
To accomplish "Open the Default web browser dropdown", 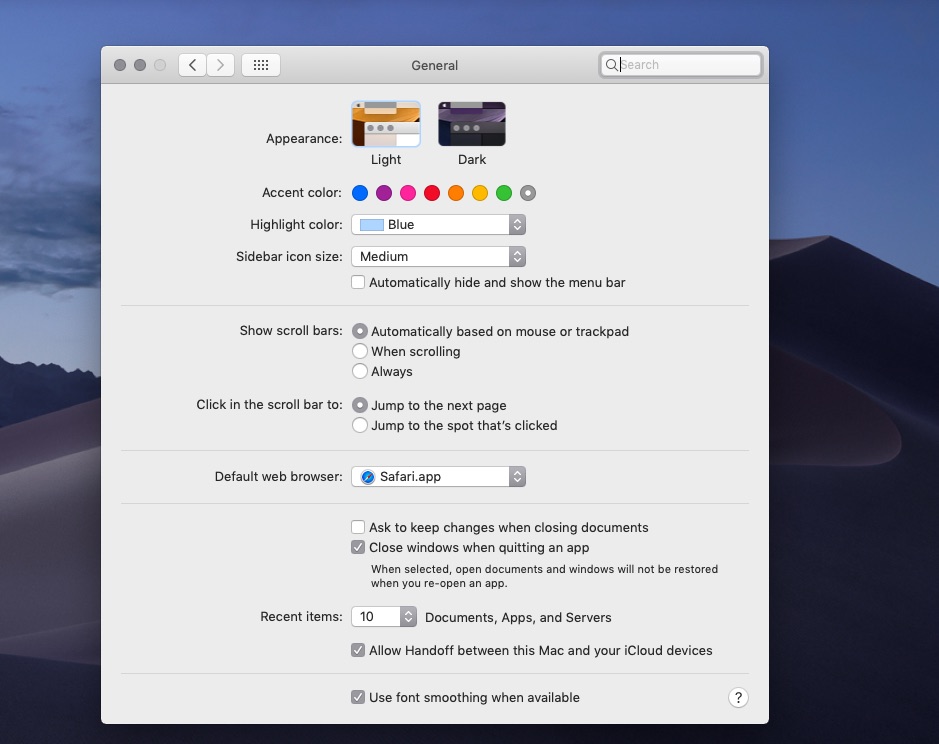I will (x=438, y=477).
